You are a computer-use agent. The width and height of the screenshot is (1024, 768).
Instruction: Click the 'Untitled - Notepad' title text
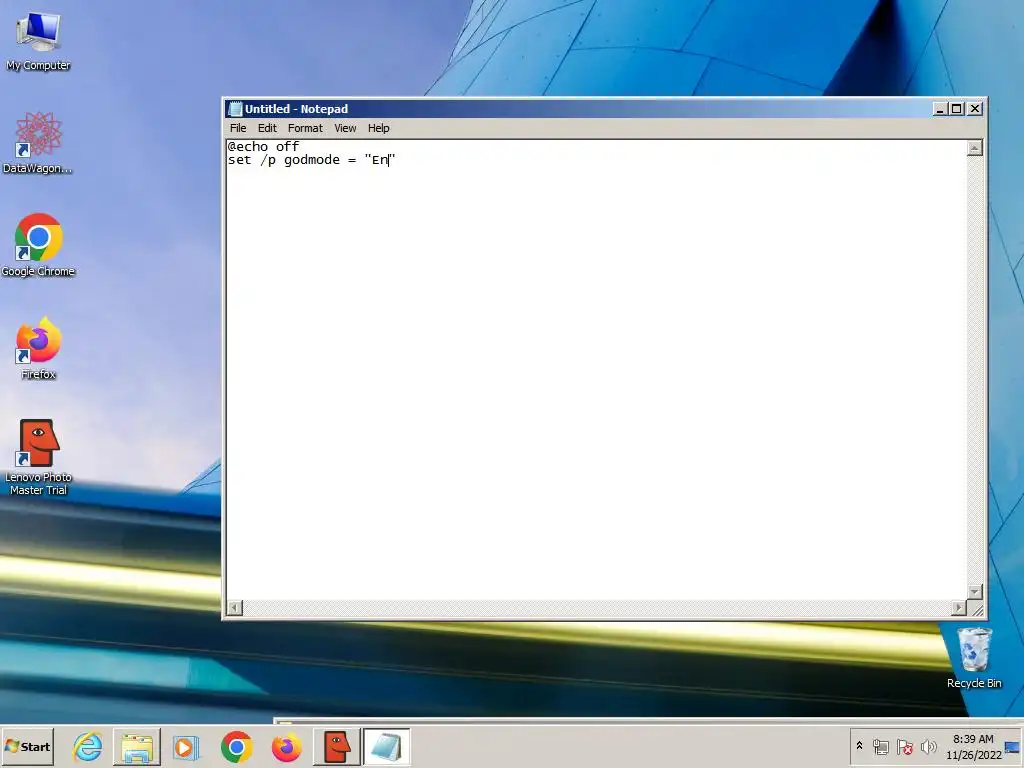296,109
